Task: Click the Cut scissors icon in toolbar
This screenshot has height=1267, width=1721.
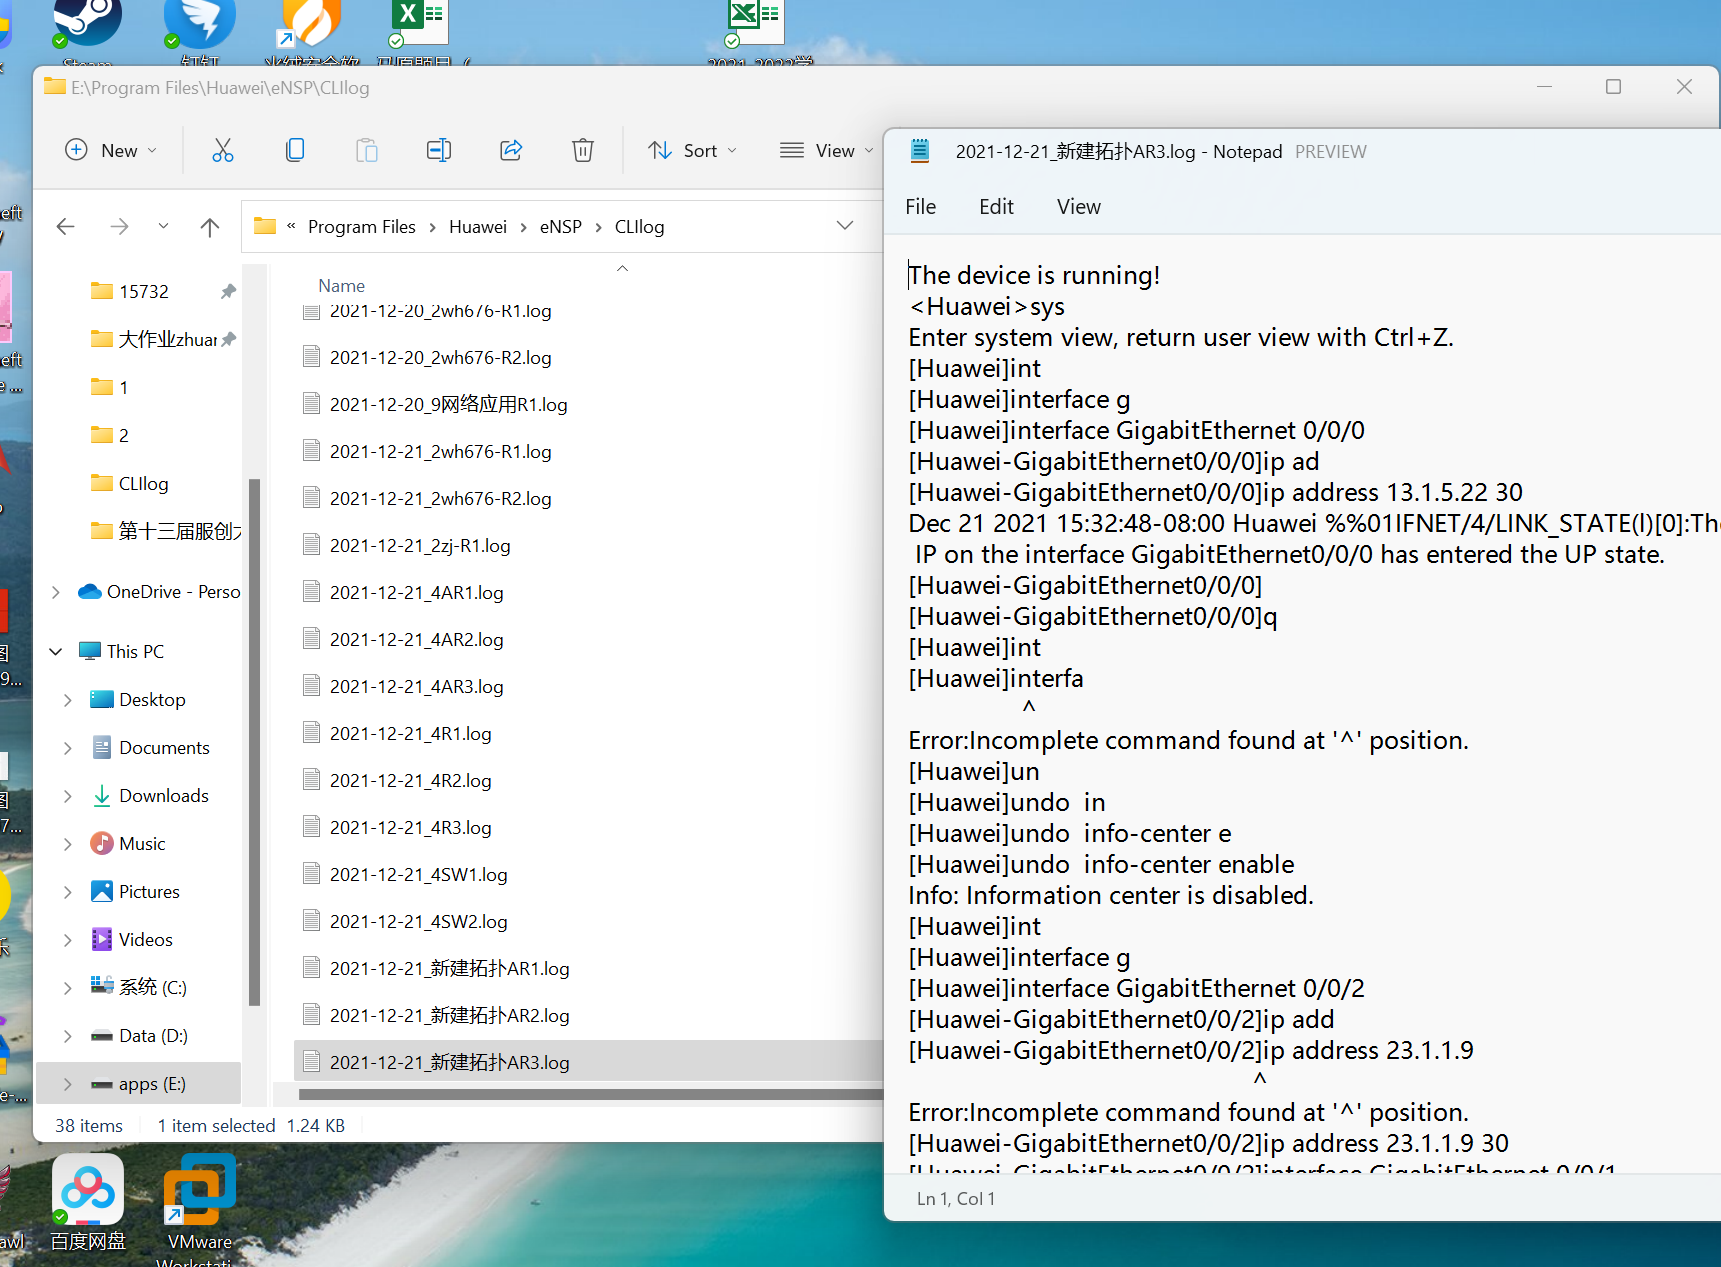Action: pyautogui.click(x=222, y=150)
